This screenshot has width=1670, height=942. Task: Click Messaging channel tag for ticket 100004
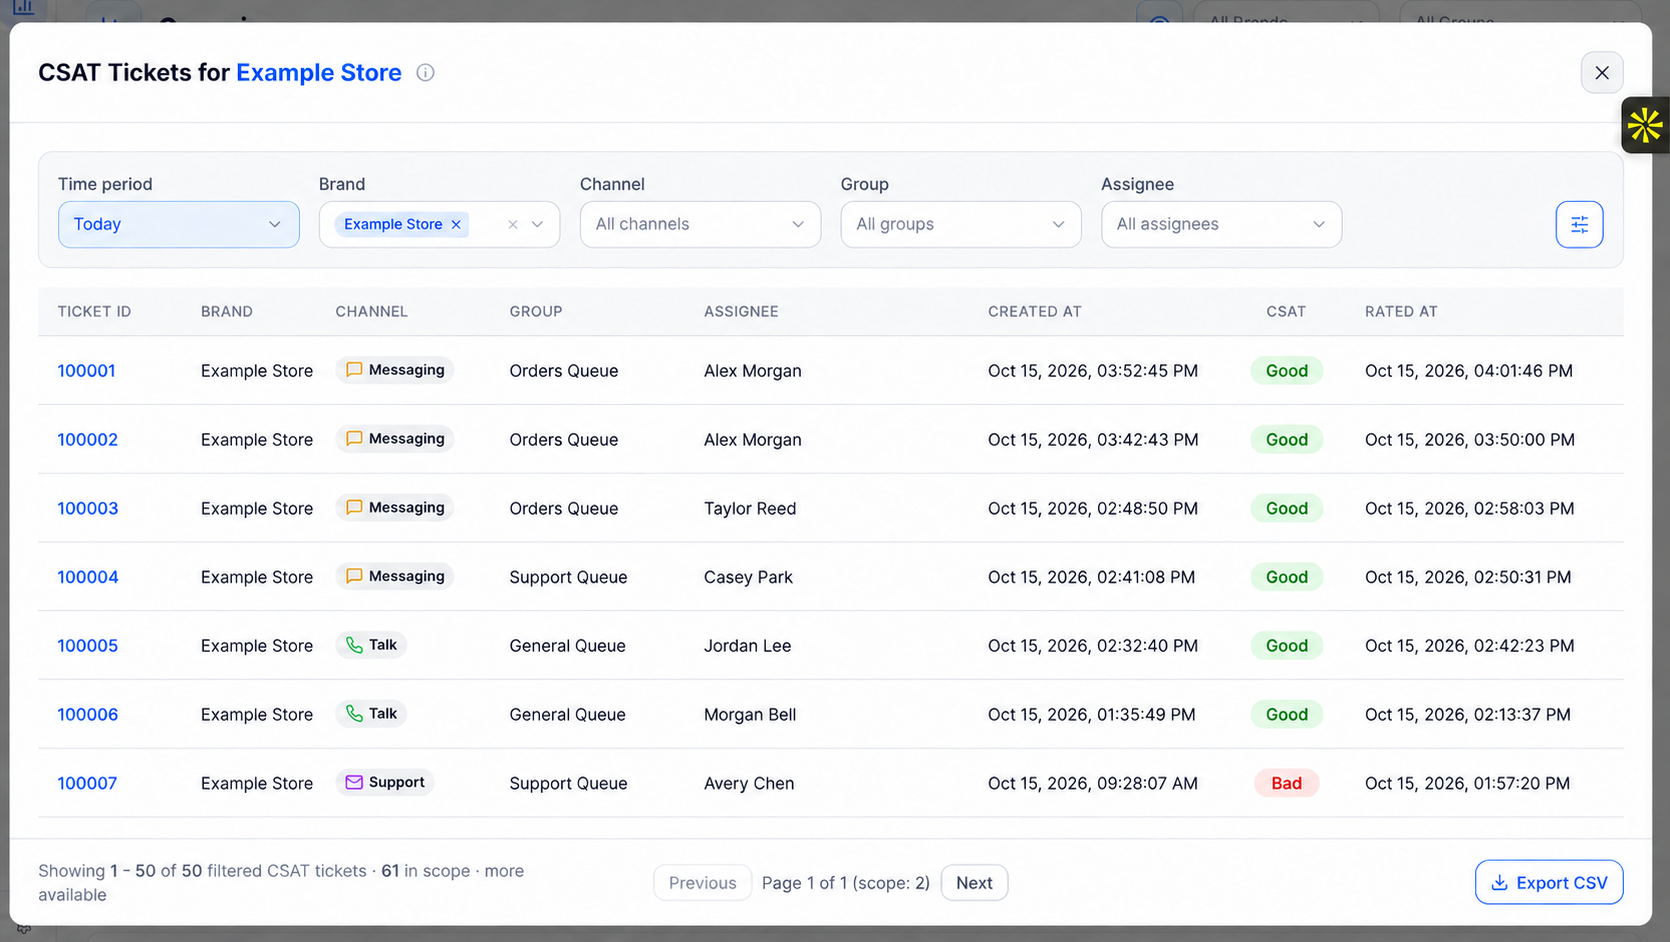point(395,576)
